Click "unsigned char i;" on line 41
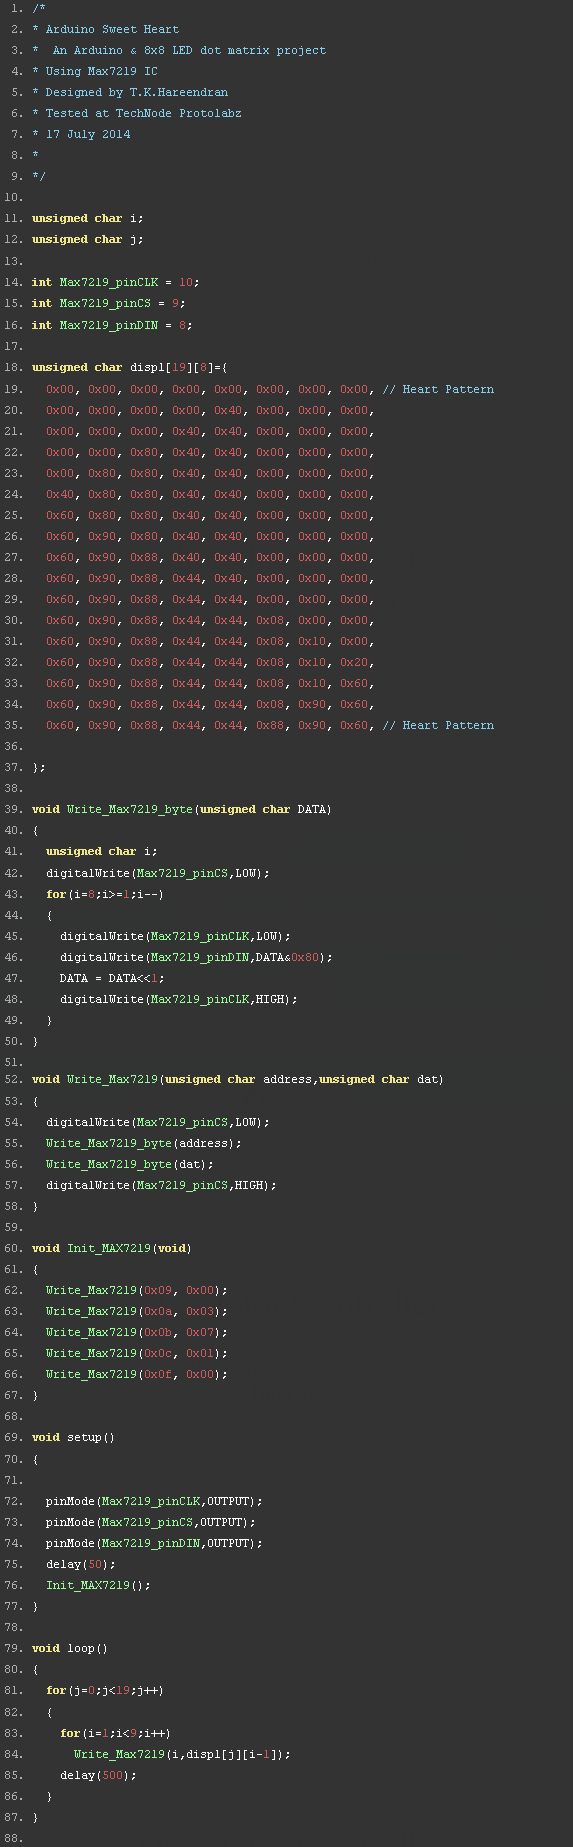 [102, 851]
